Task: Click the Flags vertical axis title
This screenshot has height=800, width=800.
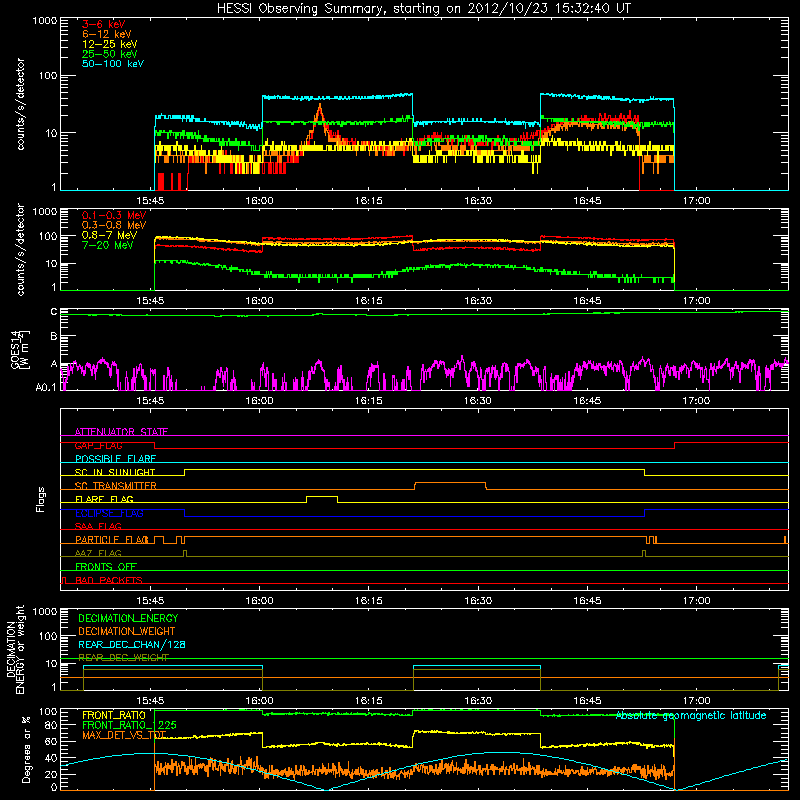Action: pyautogui.click(x=41, y=499)
